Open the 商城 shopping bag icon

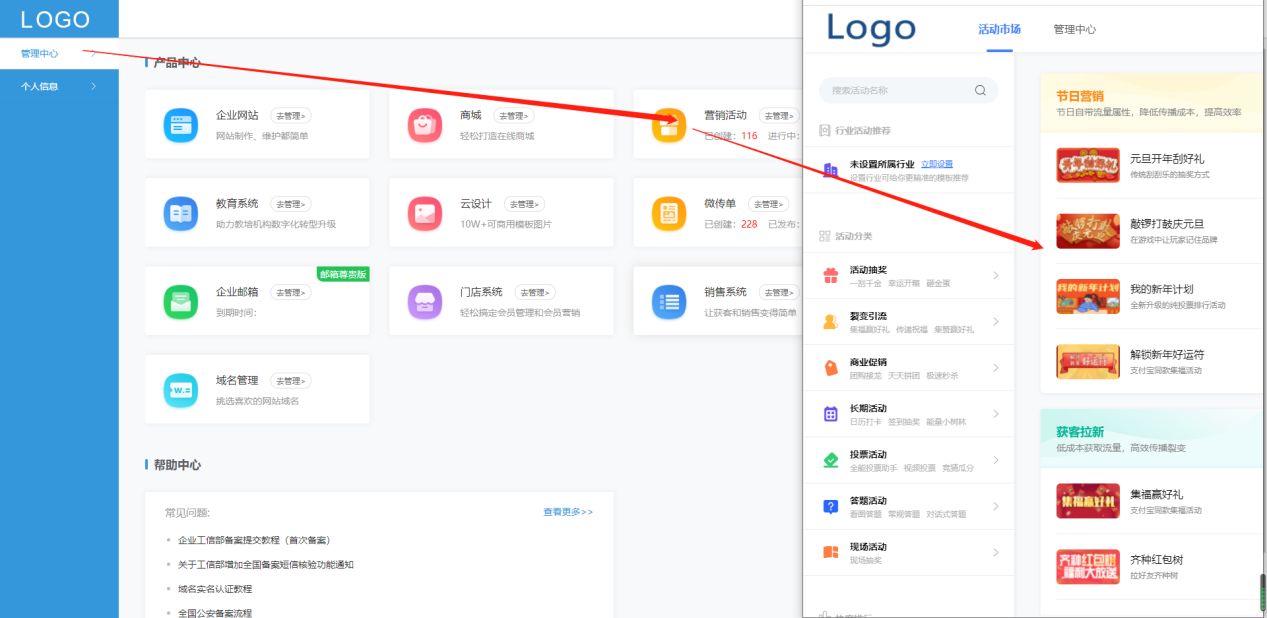point(425,125)
